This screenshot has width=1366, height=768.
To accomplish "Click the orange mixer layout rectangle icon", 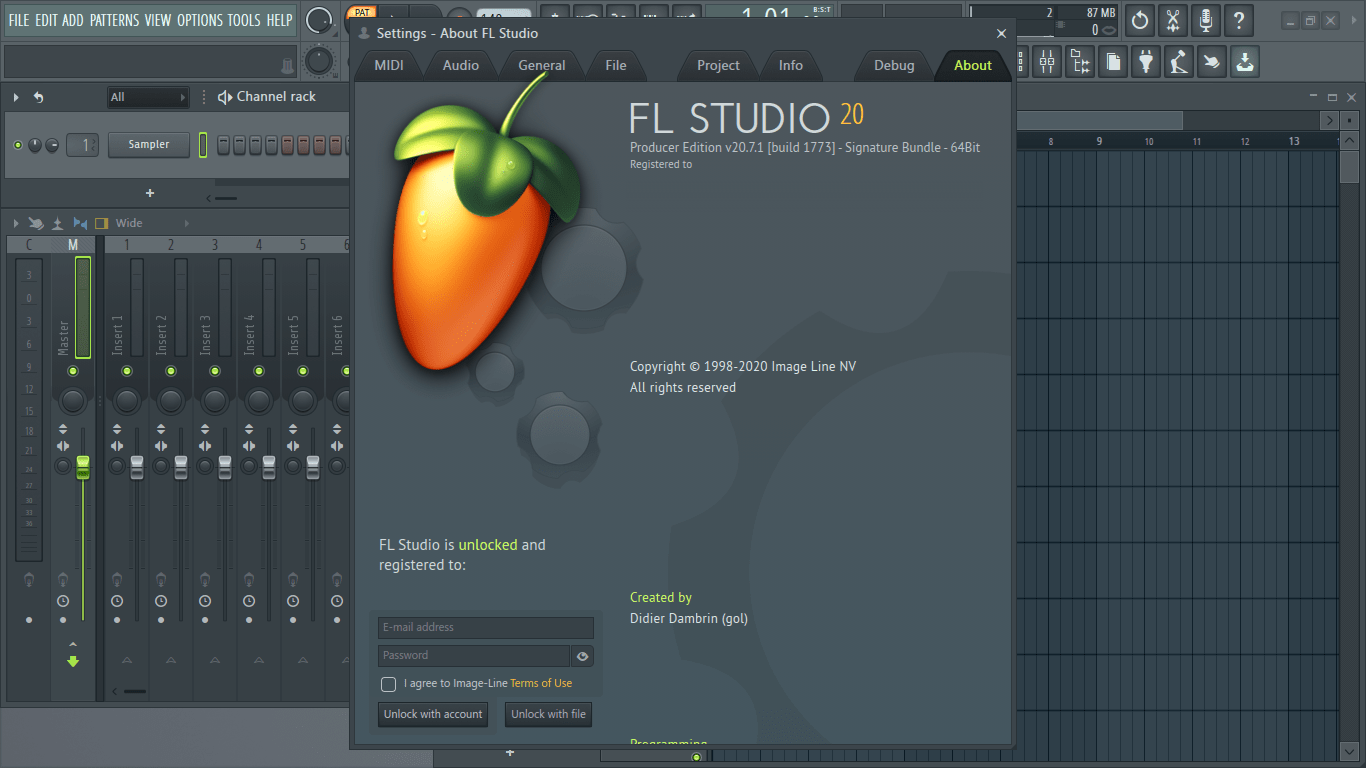I will point(101,223).
